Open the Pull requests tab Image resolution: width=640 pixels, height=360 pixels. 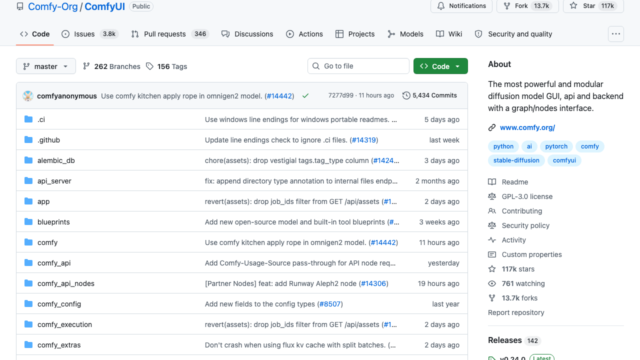[169, 34]
